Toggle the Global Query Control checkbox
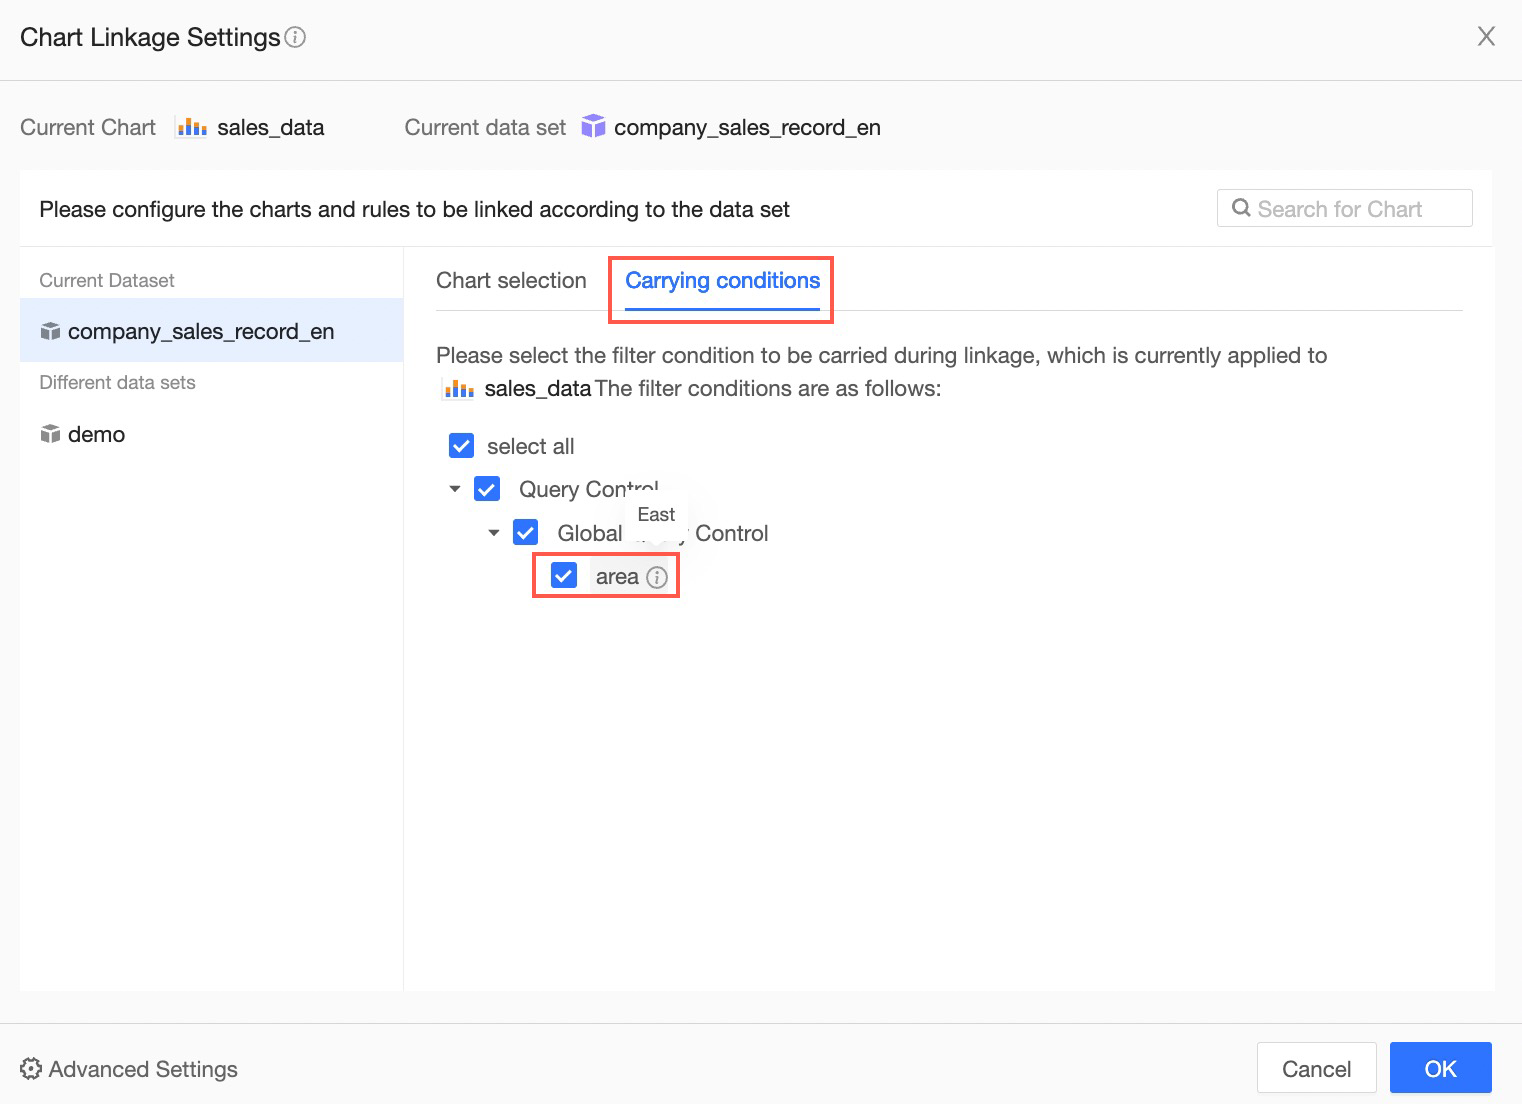 tap(525, 532)
